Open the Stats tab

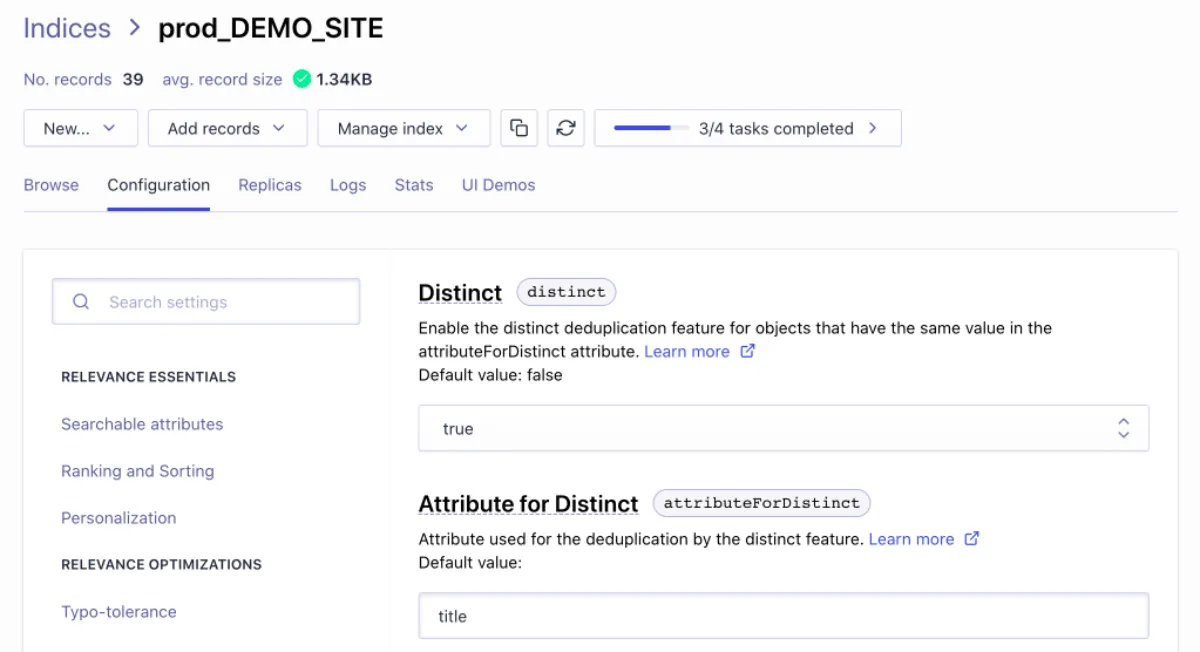click(413, 185)
